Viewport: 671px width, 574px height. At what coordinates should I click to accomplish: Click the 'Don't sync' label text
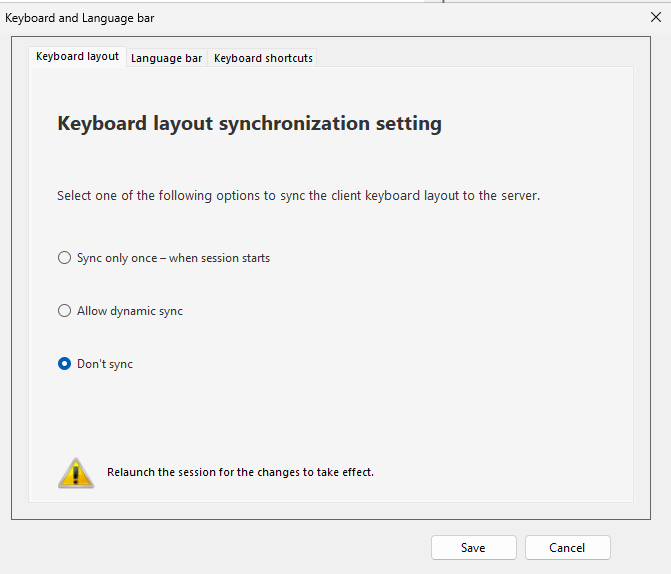coord(105,364)
